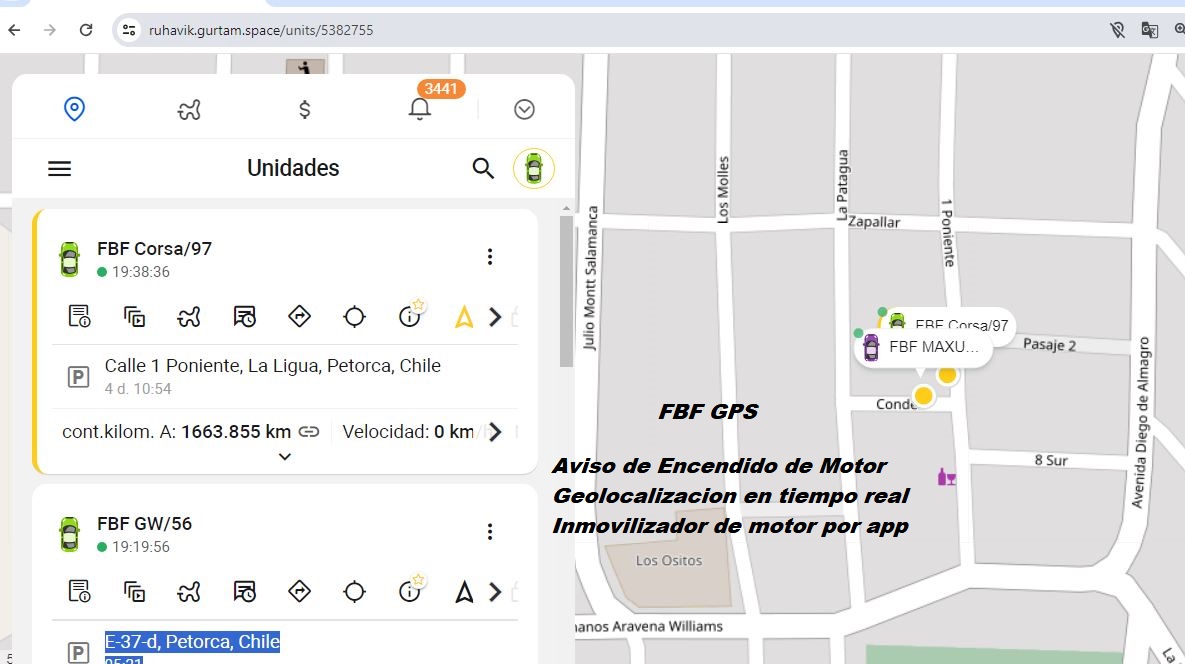Switch to the dollar sign tab

[x=305, y=109]
